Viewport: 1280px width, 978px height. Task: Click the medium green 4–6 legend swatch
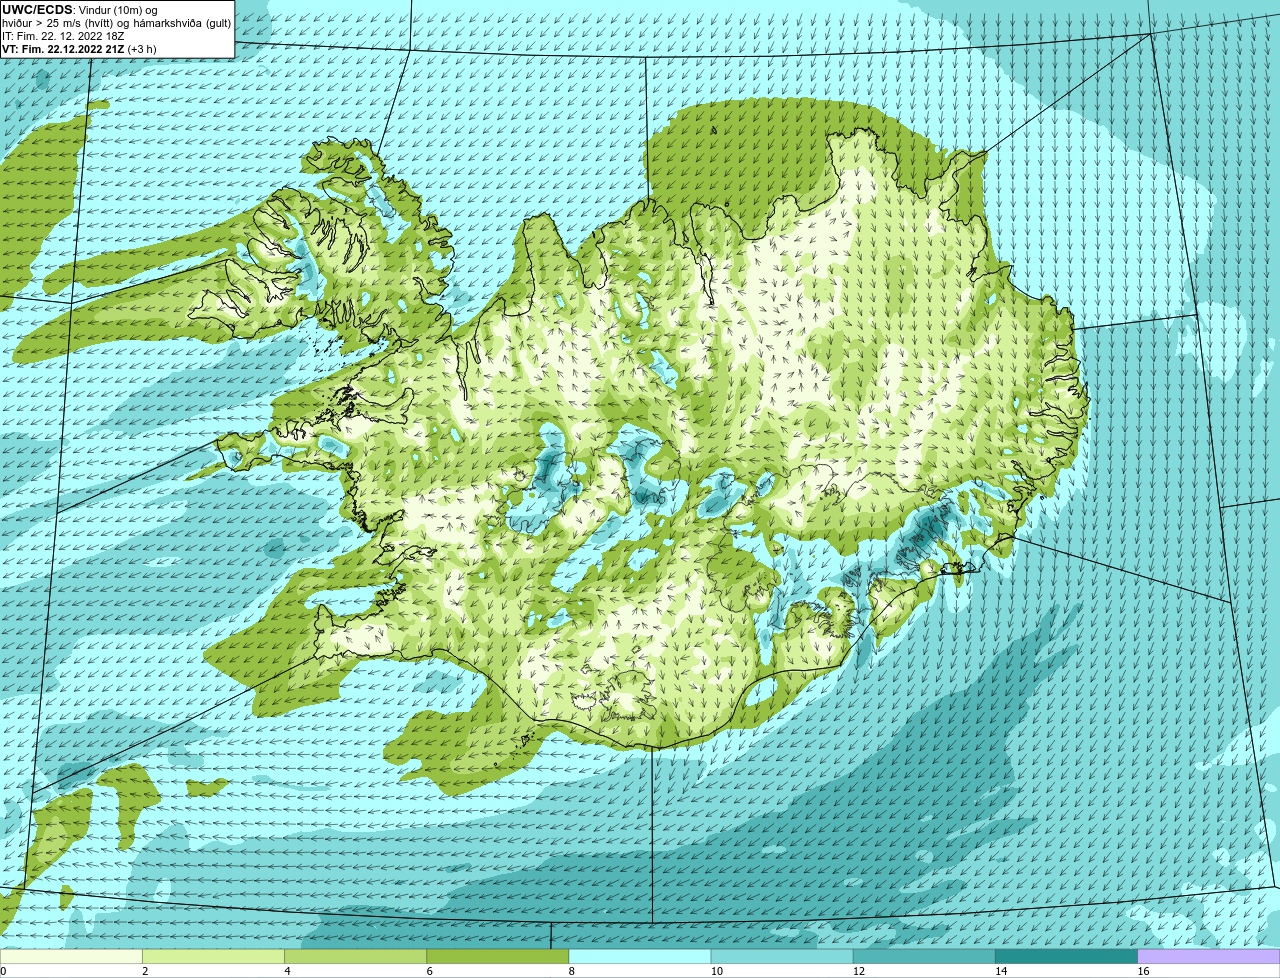pyautogui.click(x=355, y=956)
